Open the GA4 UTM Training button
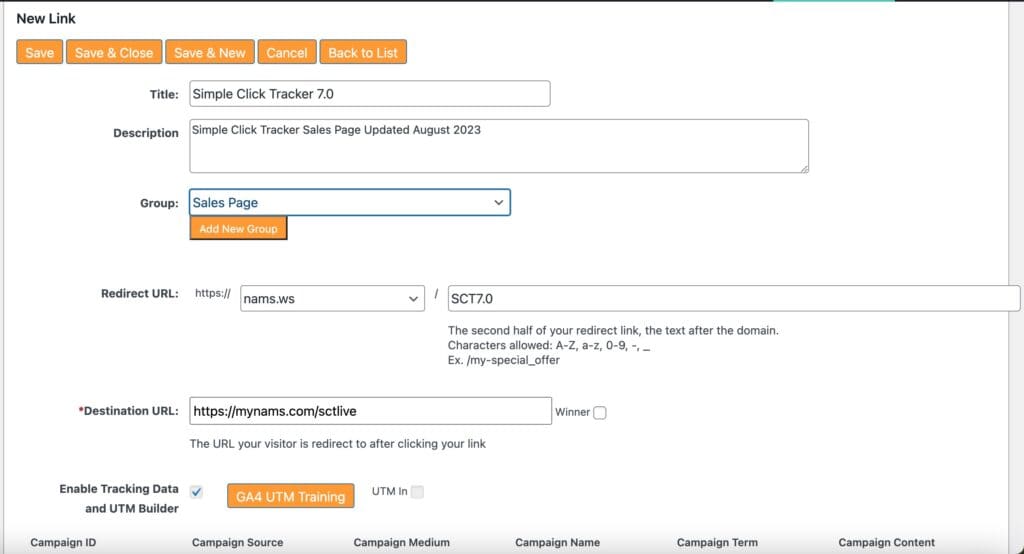This screenshot has width=1024, height=554. click(290, 496)
